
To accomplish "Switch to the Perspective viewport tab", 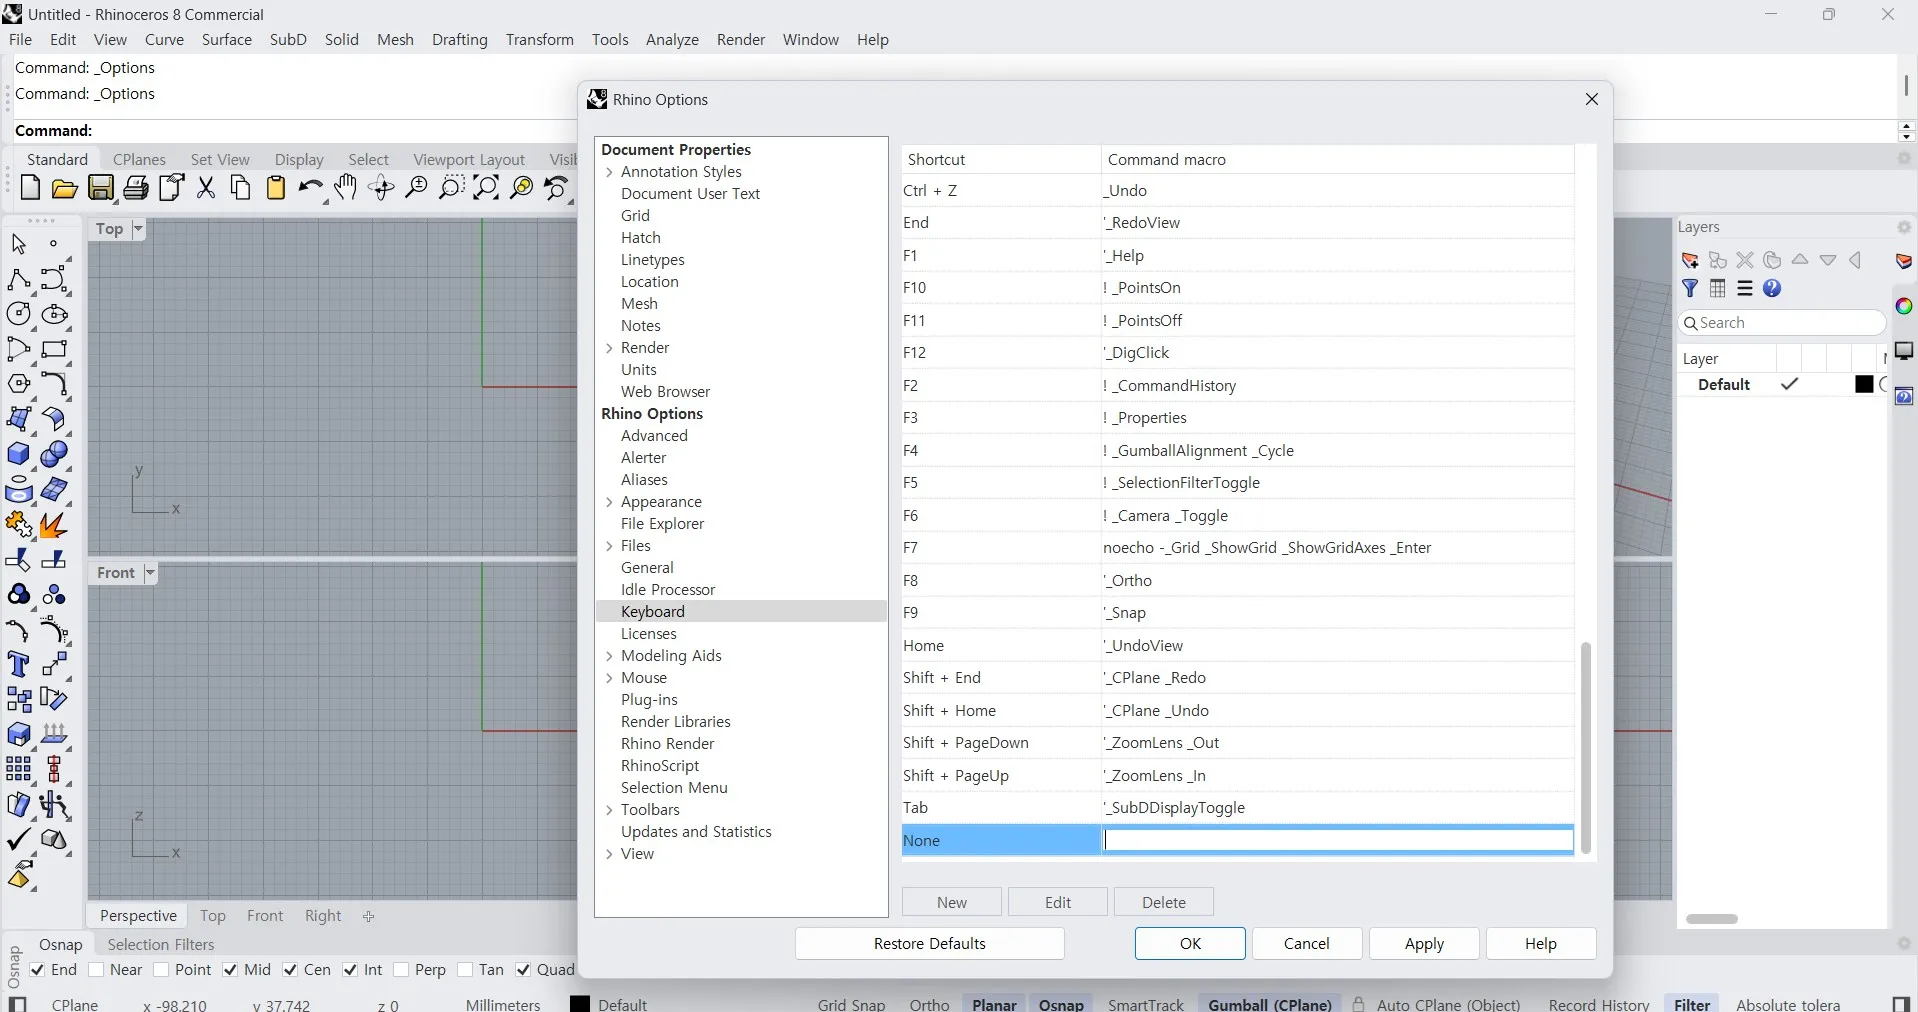I will 138,916.
